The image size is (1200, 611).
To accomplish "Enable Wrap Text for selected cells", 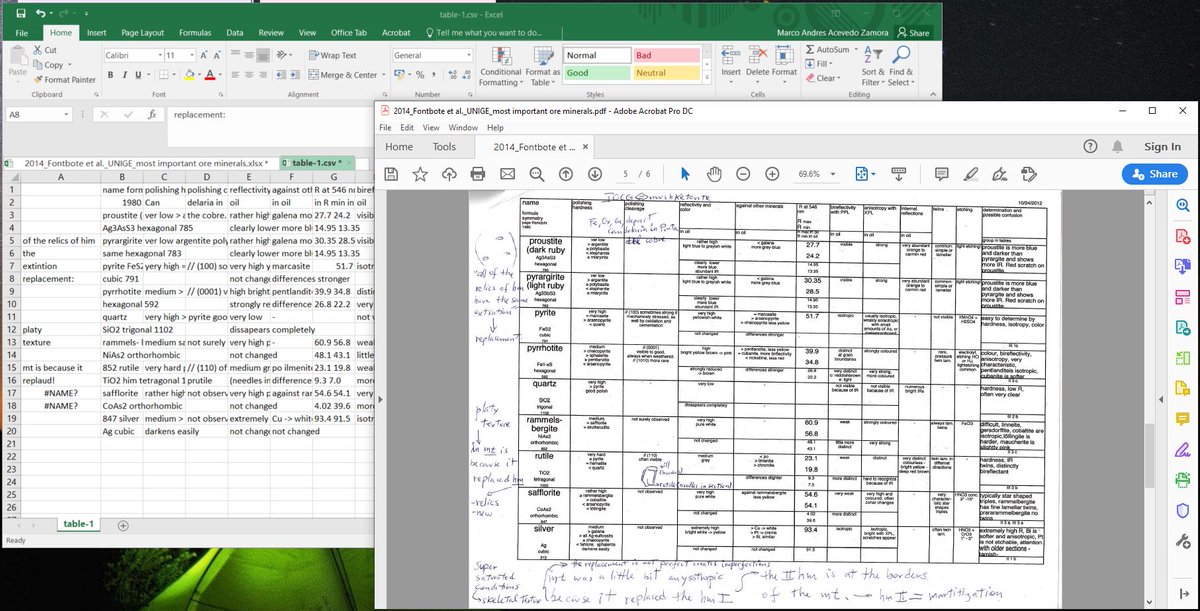I will 333,55.
